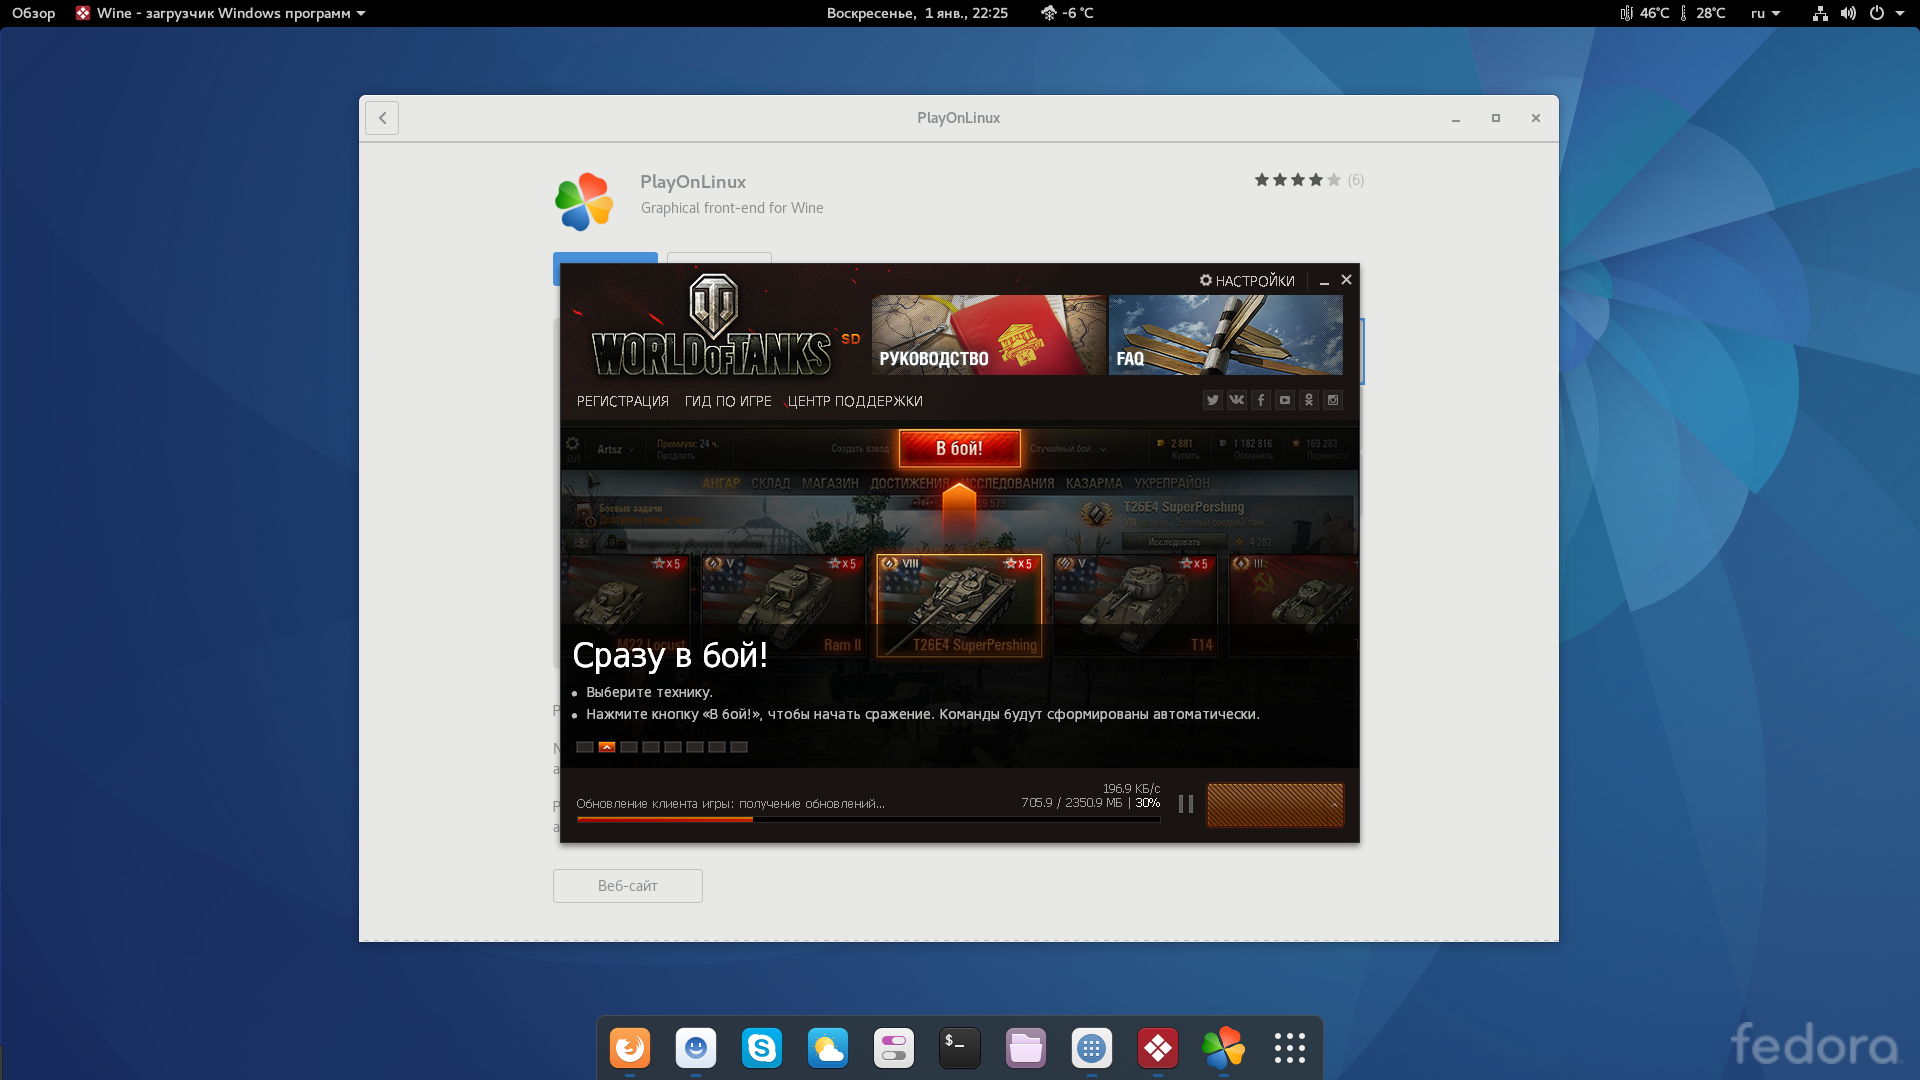Open the YouTube channel icon

1285,400
